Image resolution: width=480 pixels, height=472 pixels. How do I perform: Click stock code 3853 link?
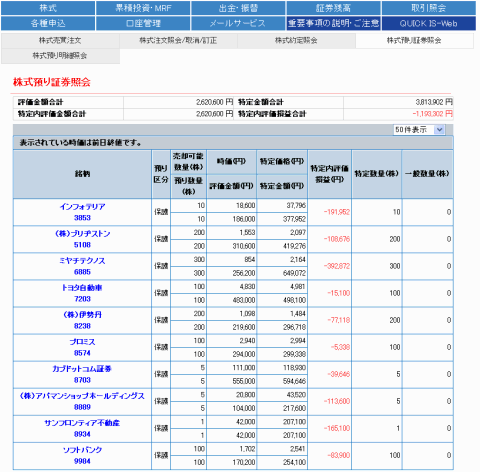pos(82,218)
